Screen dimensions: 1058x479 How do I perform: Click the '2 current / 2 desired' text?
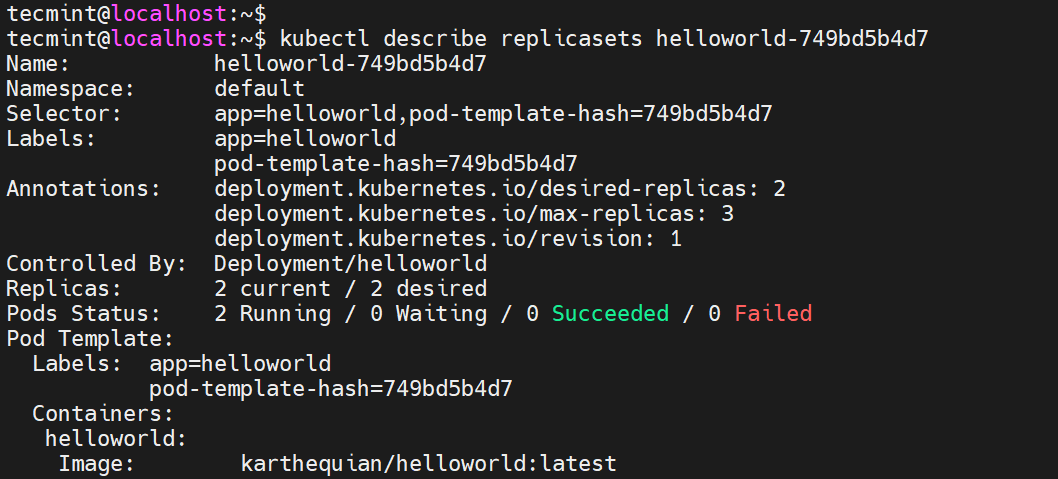350,289
